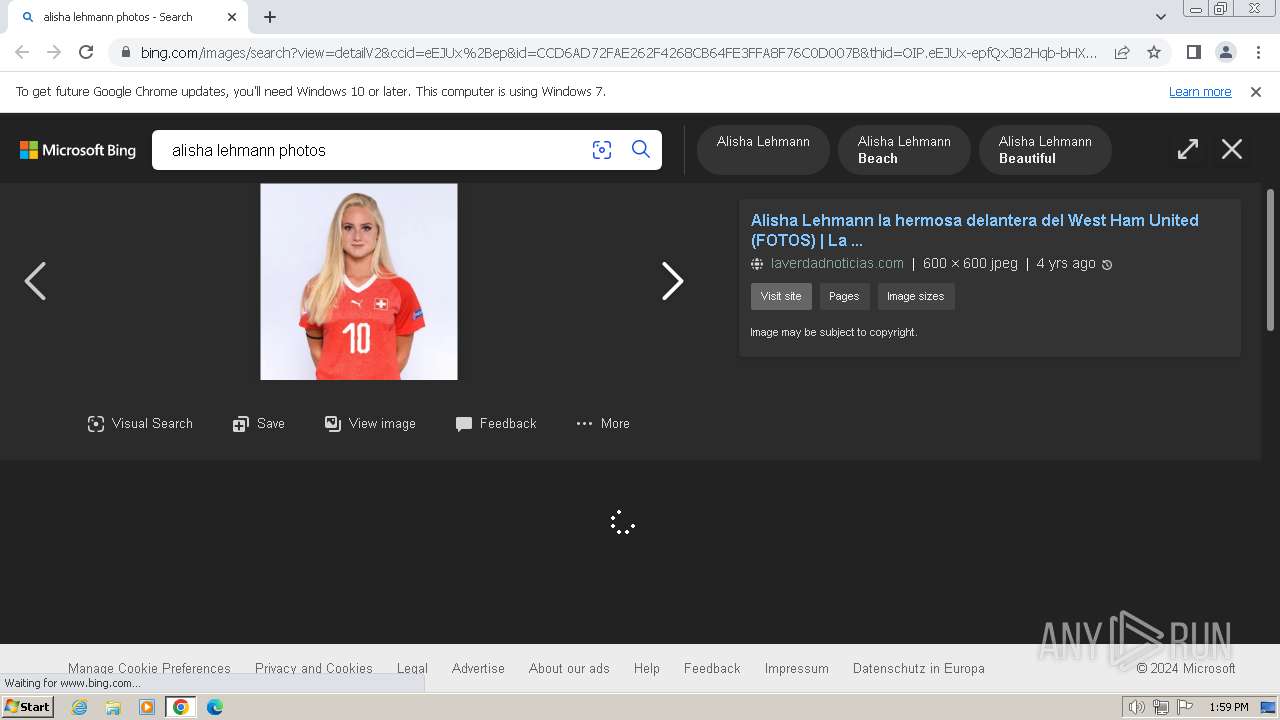1280x720 pixels.
Task: Click the Action Center flag tray icon
Action: pyautogui.click(x=1185, y=707)
